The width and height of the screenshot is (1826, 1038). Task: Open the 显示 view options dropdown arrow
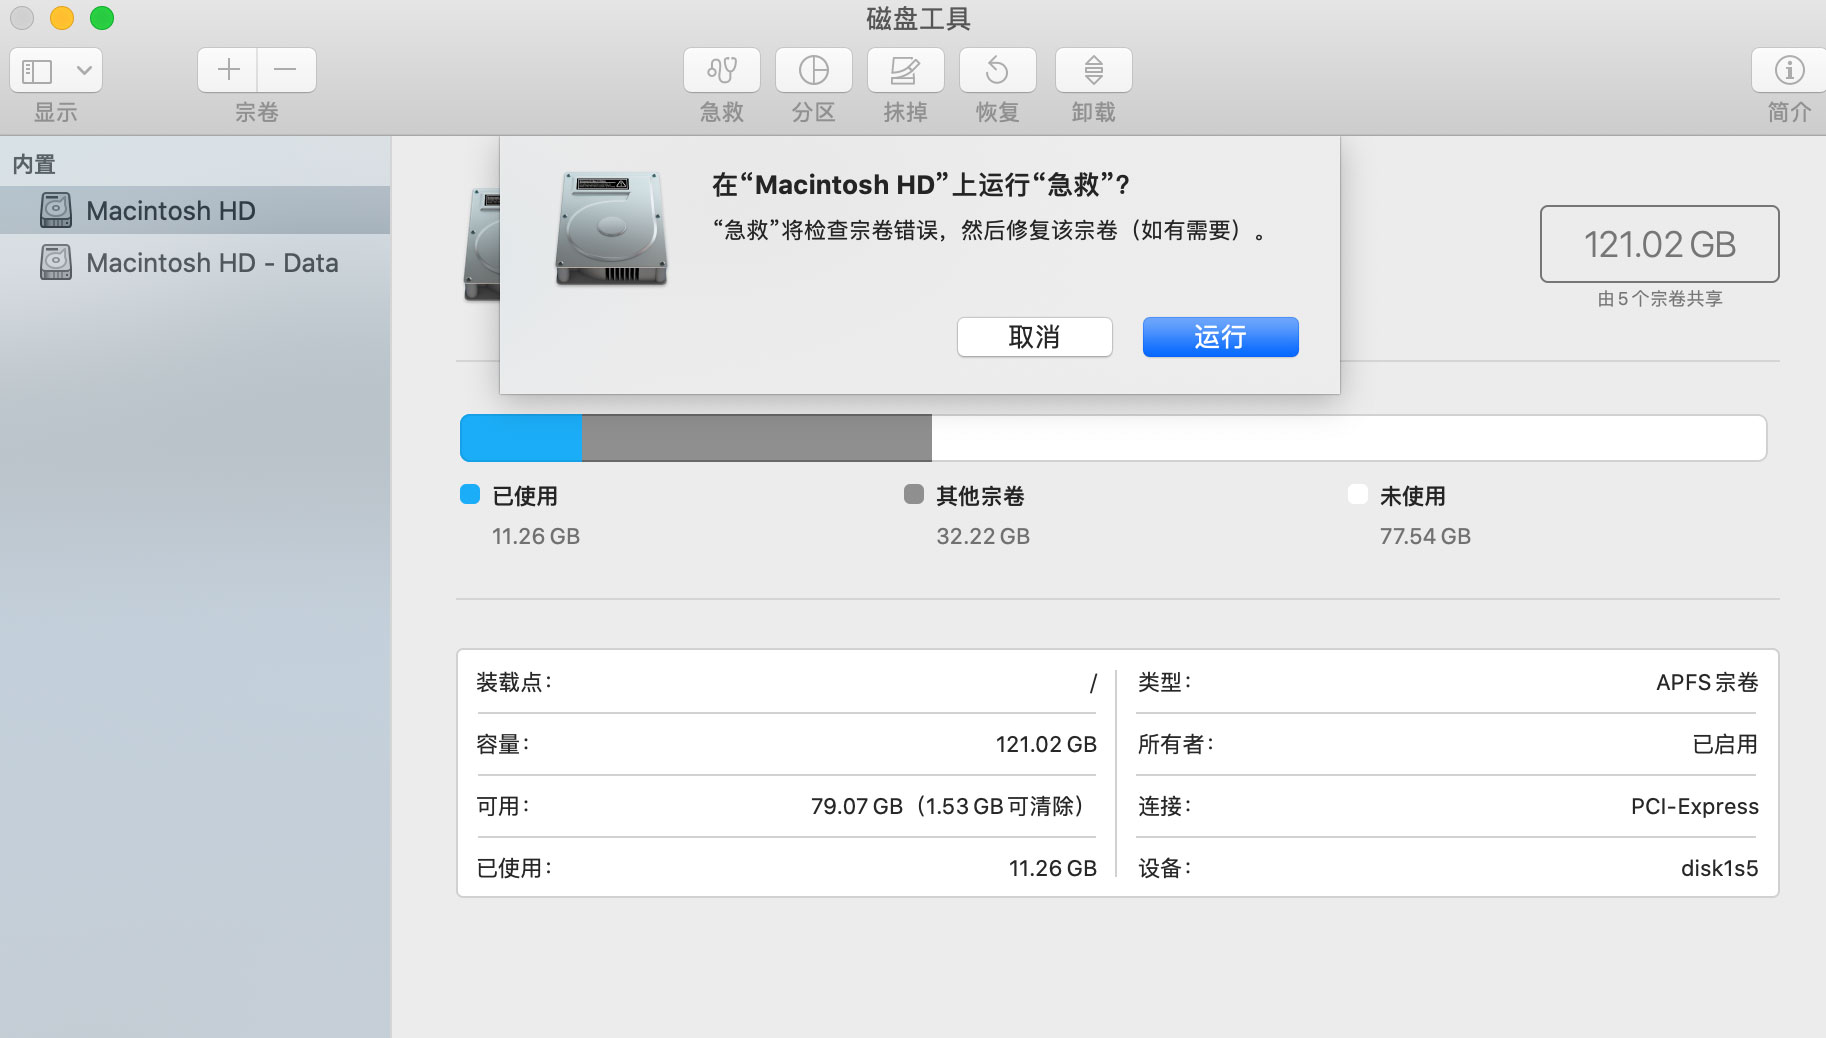85,70
